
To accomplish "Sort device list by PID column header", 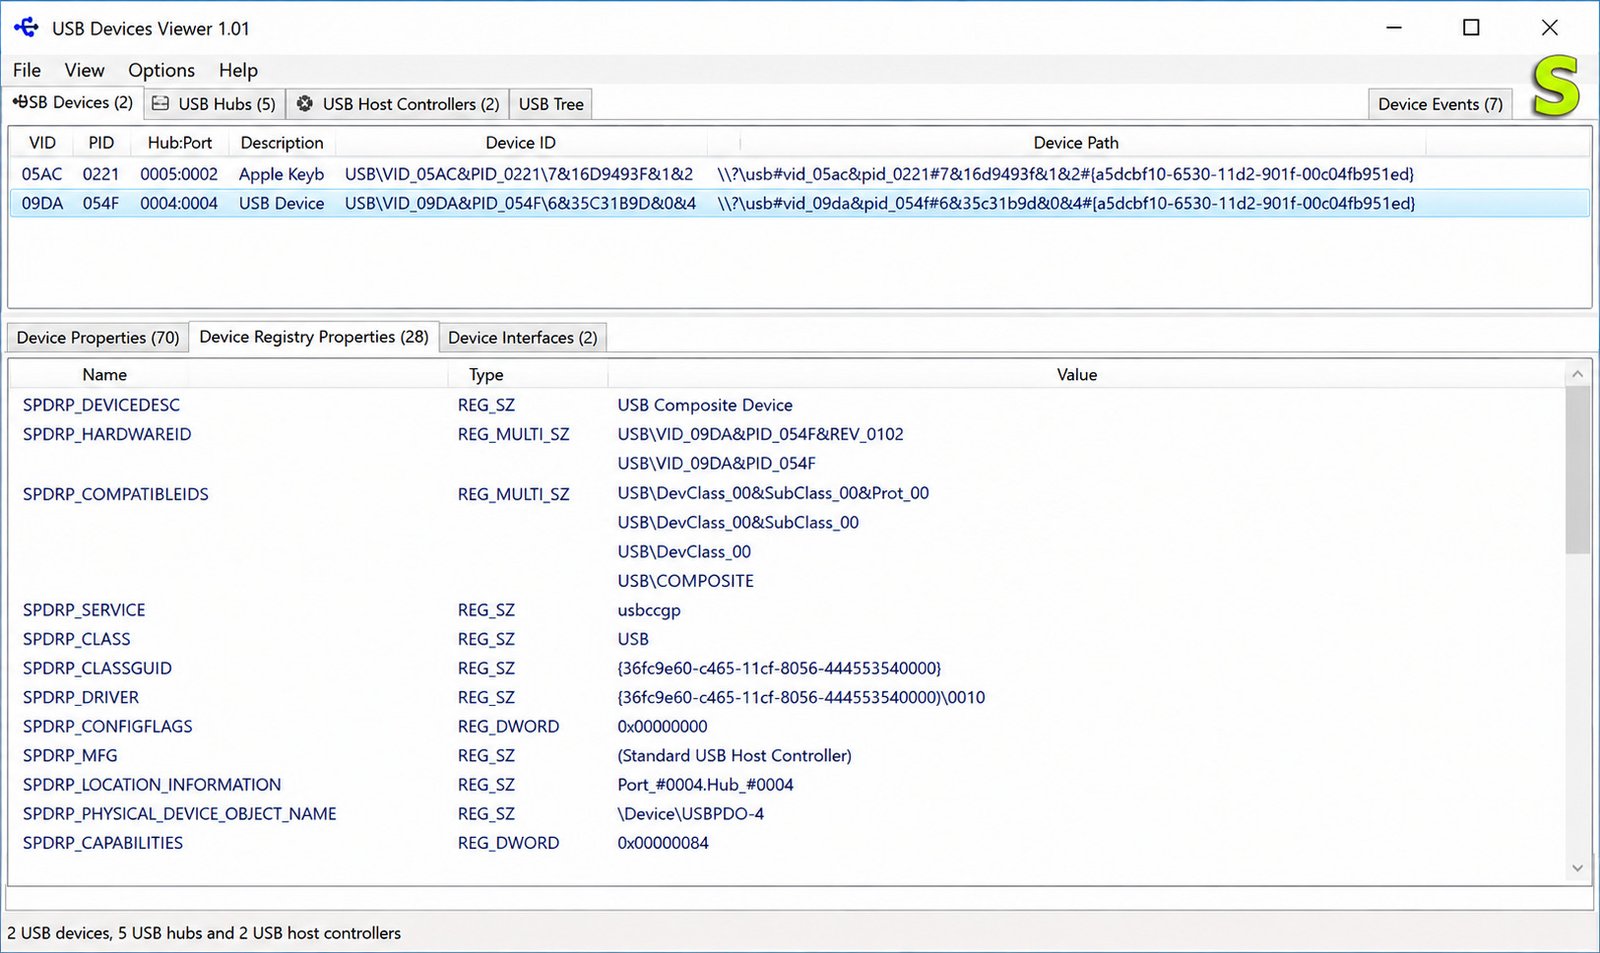I will point(101,143).
